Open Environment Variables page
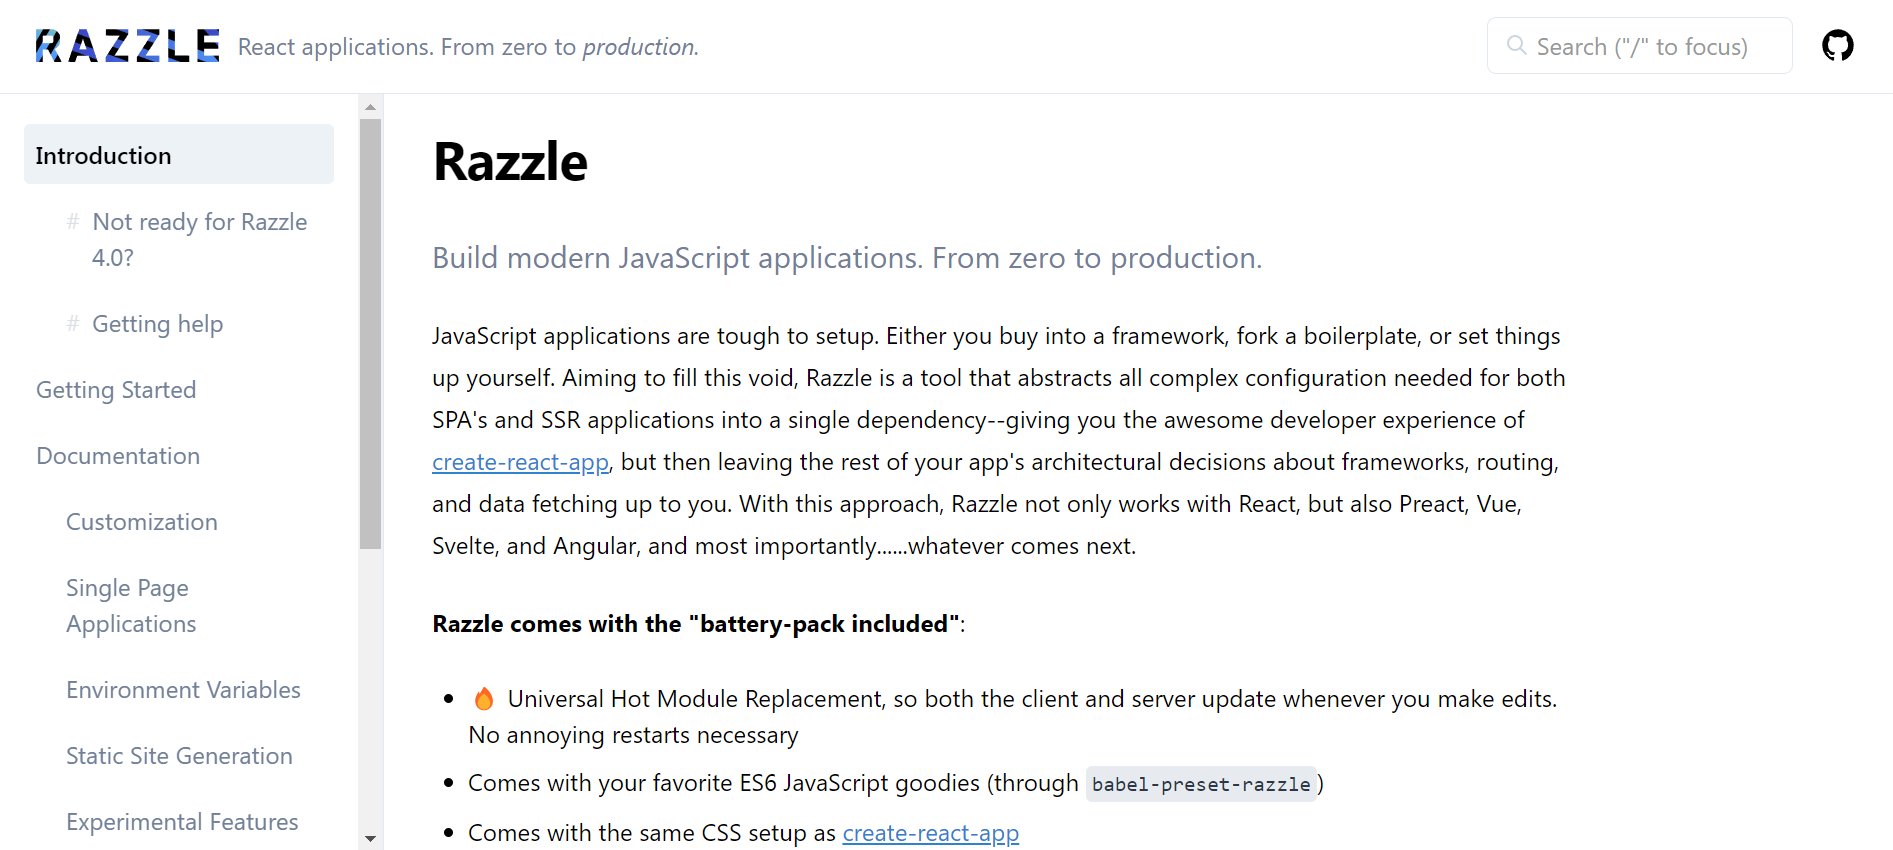 click(183, 690)
